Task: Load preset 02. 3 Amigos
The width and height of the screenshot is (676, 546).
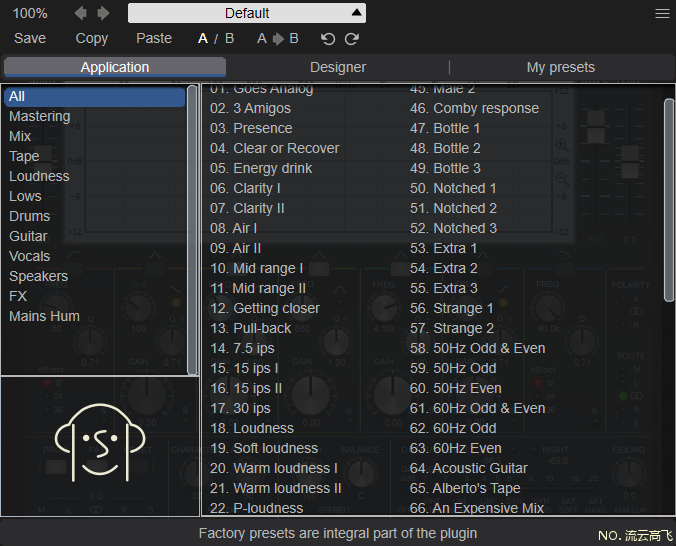Action: pyautogui.click(x=250, y=108)
